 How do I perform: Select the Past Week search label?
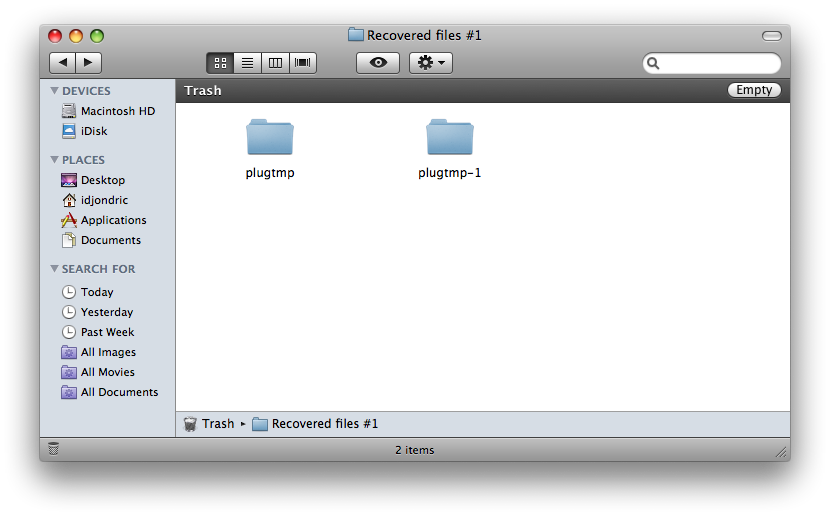[x=107, y=332]
